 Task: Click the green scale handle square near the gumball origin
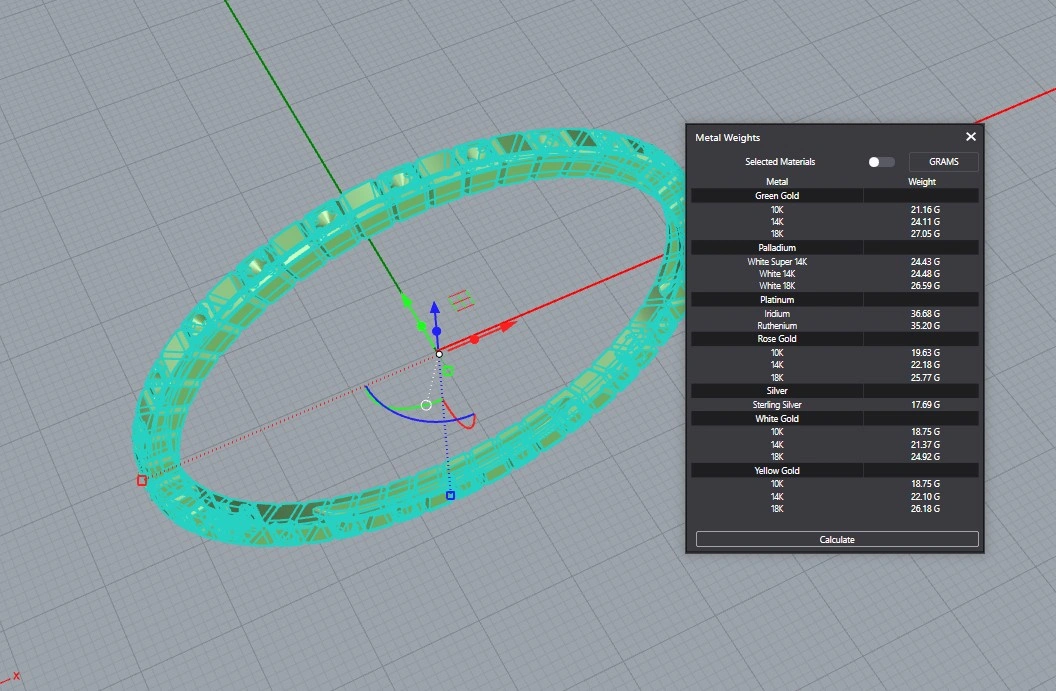(x=449, y=371)
